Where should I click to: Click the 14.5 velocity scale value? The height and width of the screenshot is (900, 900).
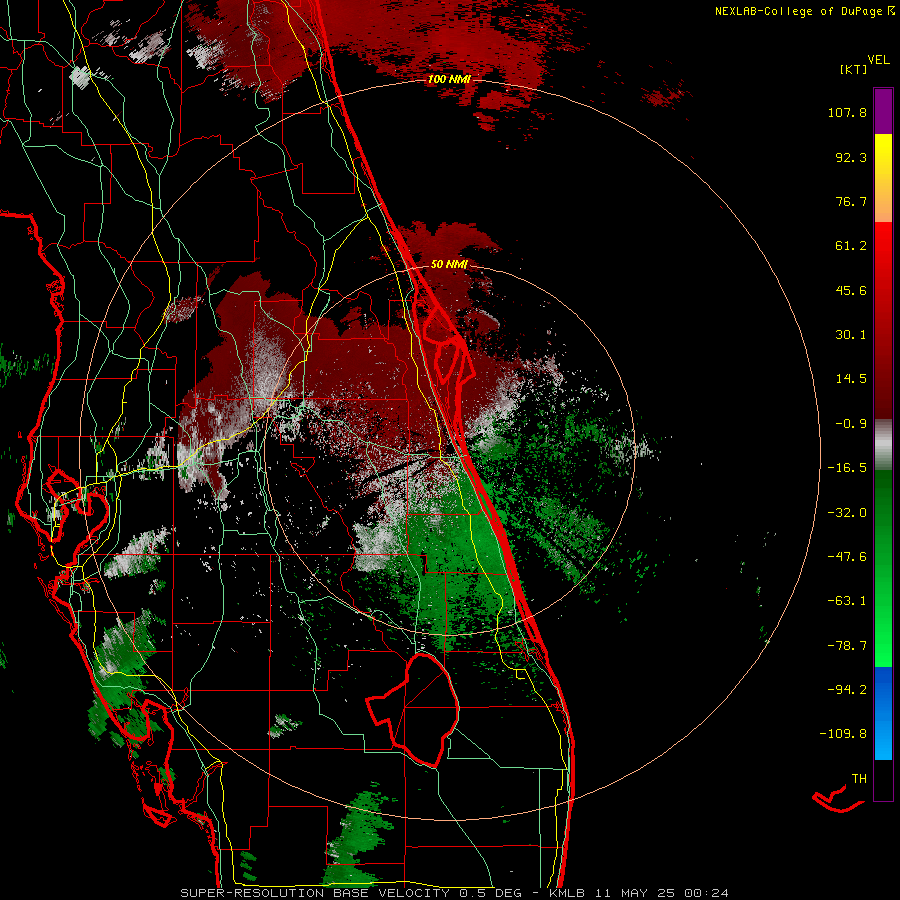(x=851, y=379)
